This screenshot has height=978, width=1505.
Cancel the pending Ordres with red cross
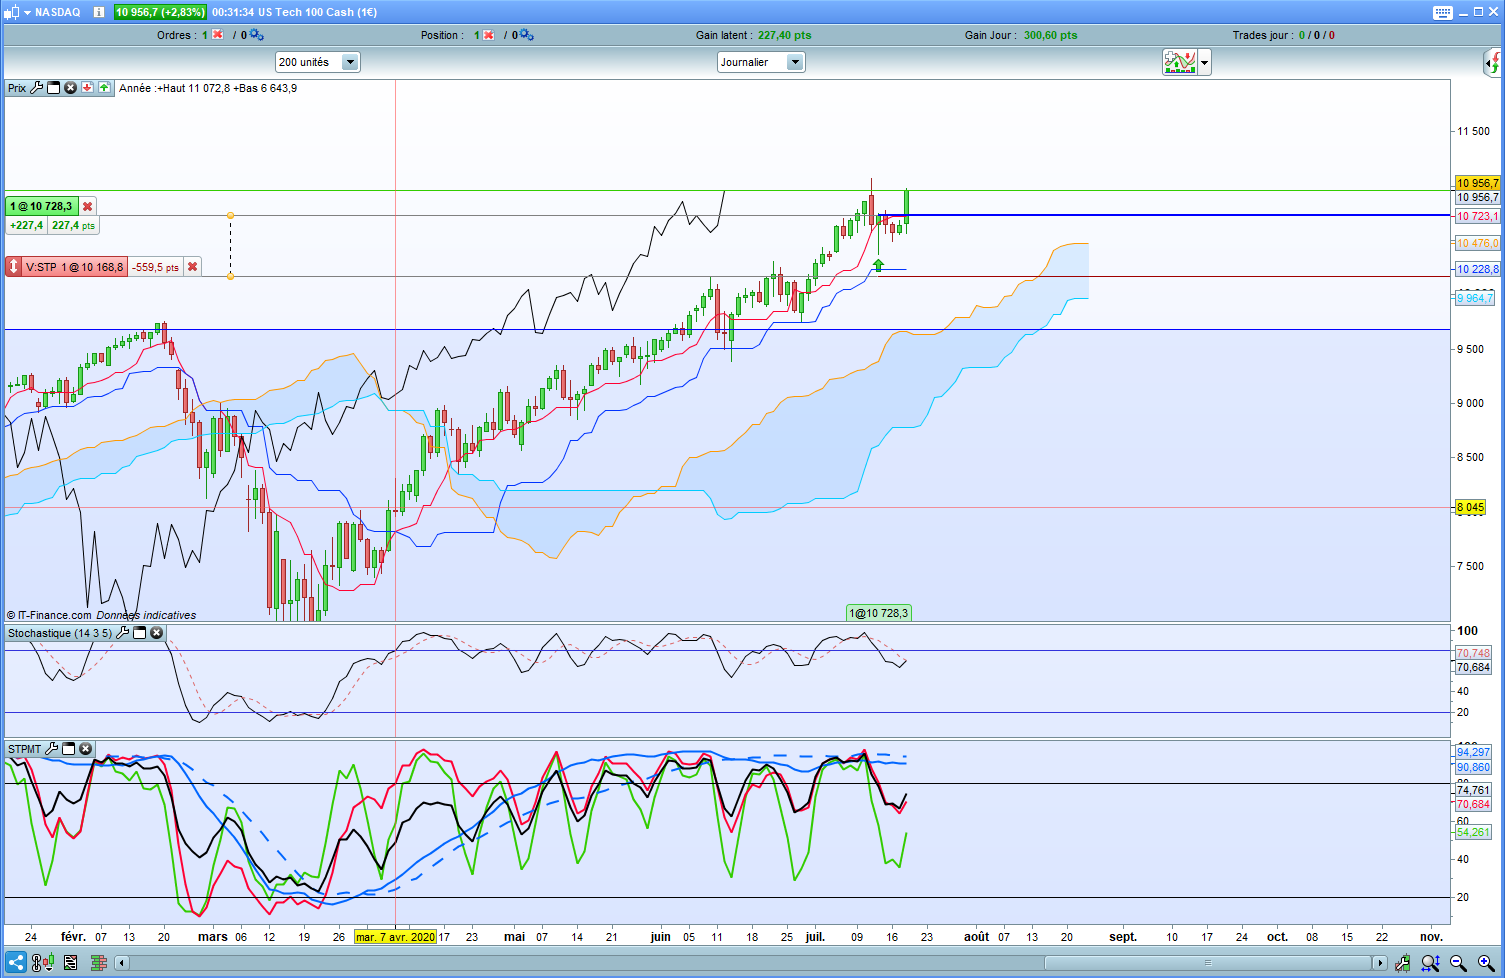coord(218,35)
